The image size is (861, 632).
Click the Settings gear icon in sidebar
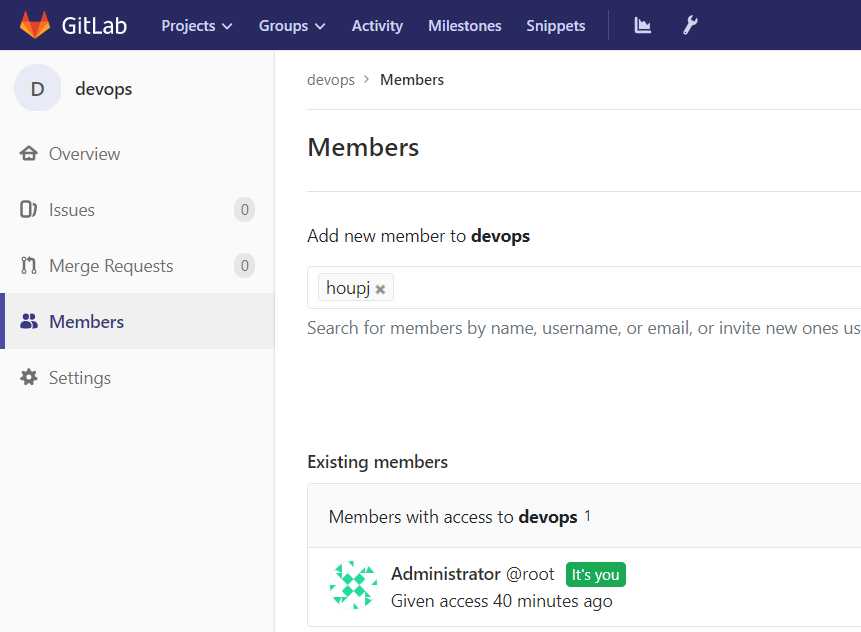29,377
